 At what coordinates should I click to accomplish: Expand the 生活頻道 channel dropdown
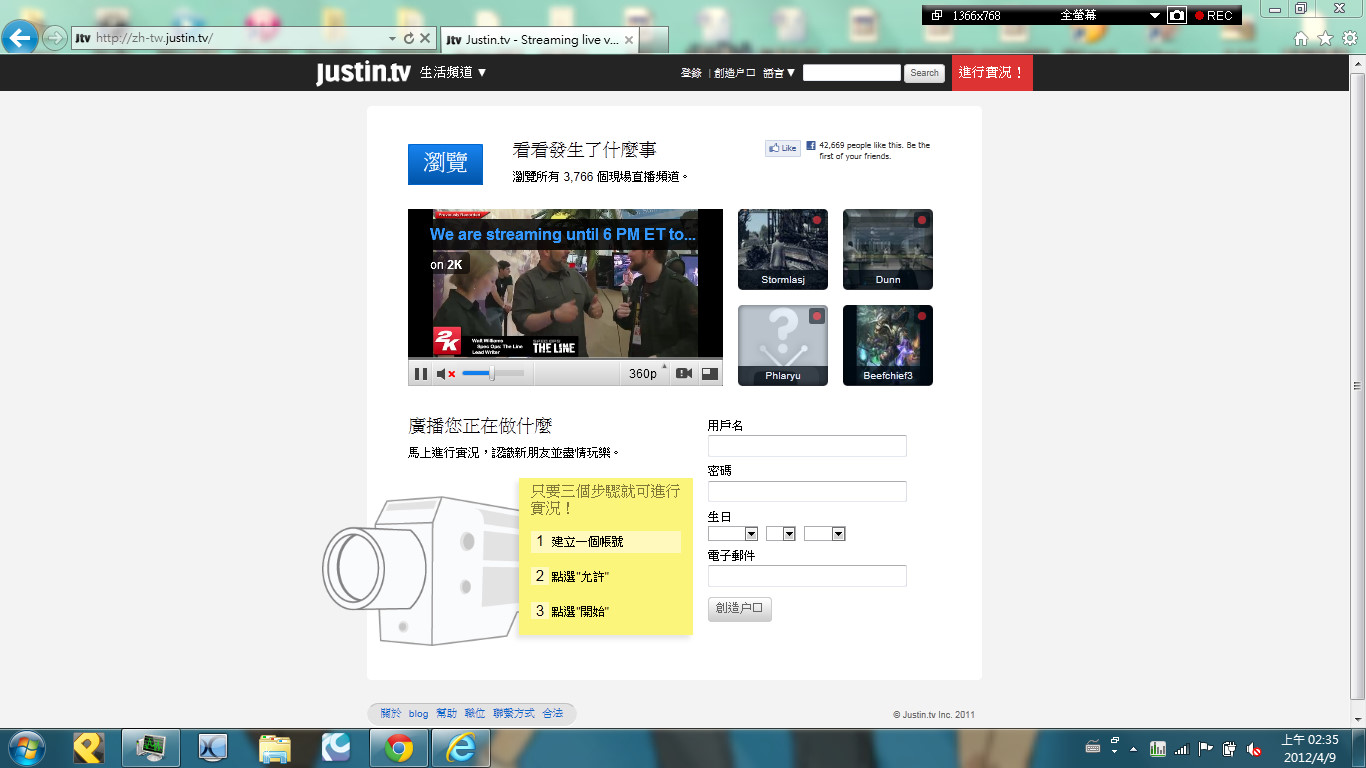tap(453, 72)
